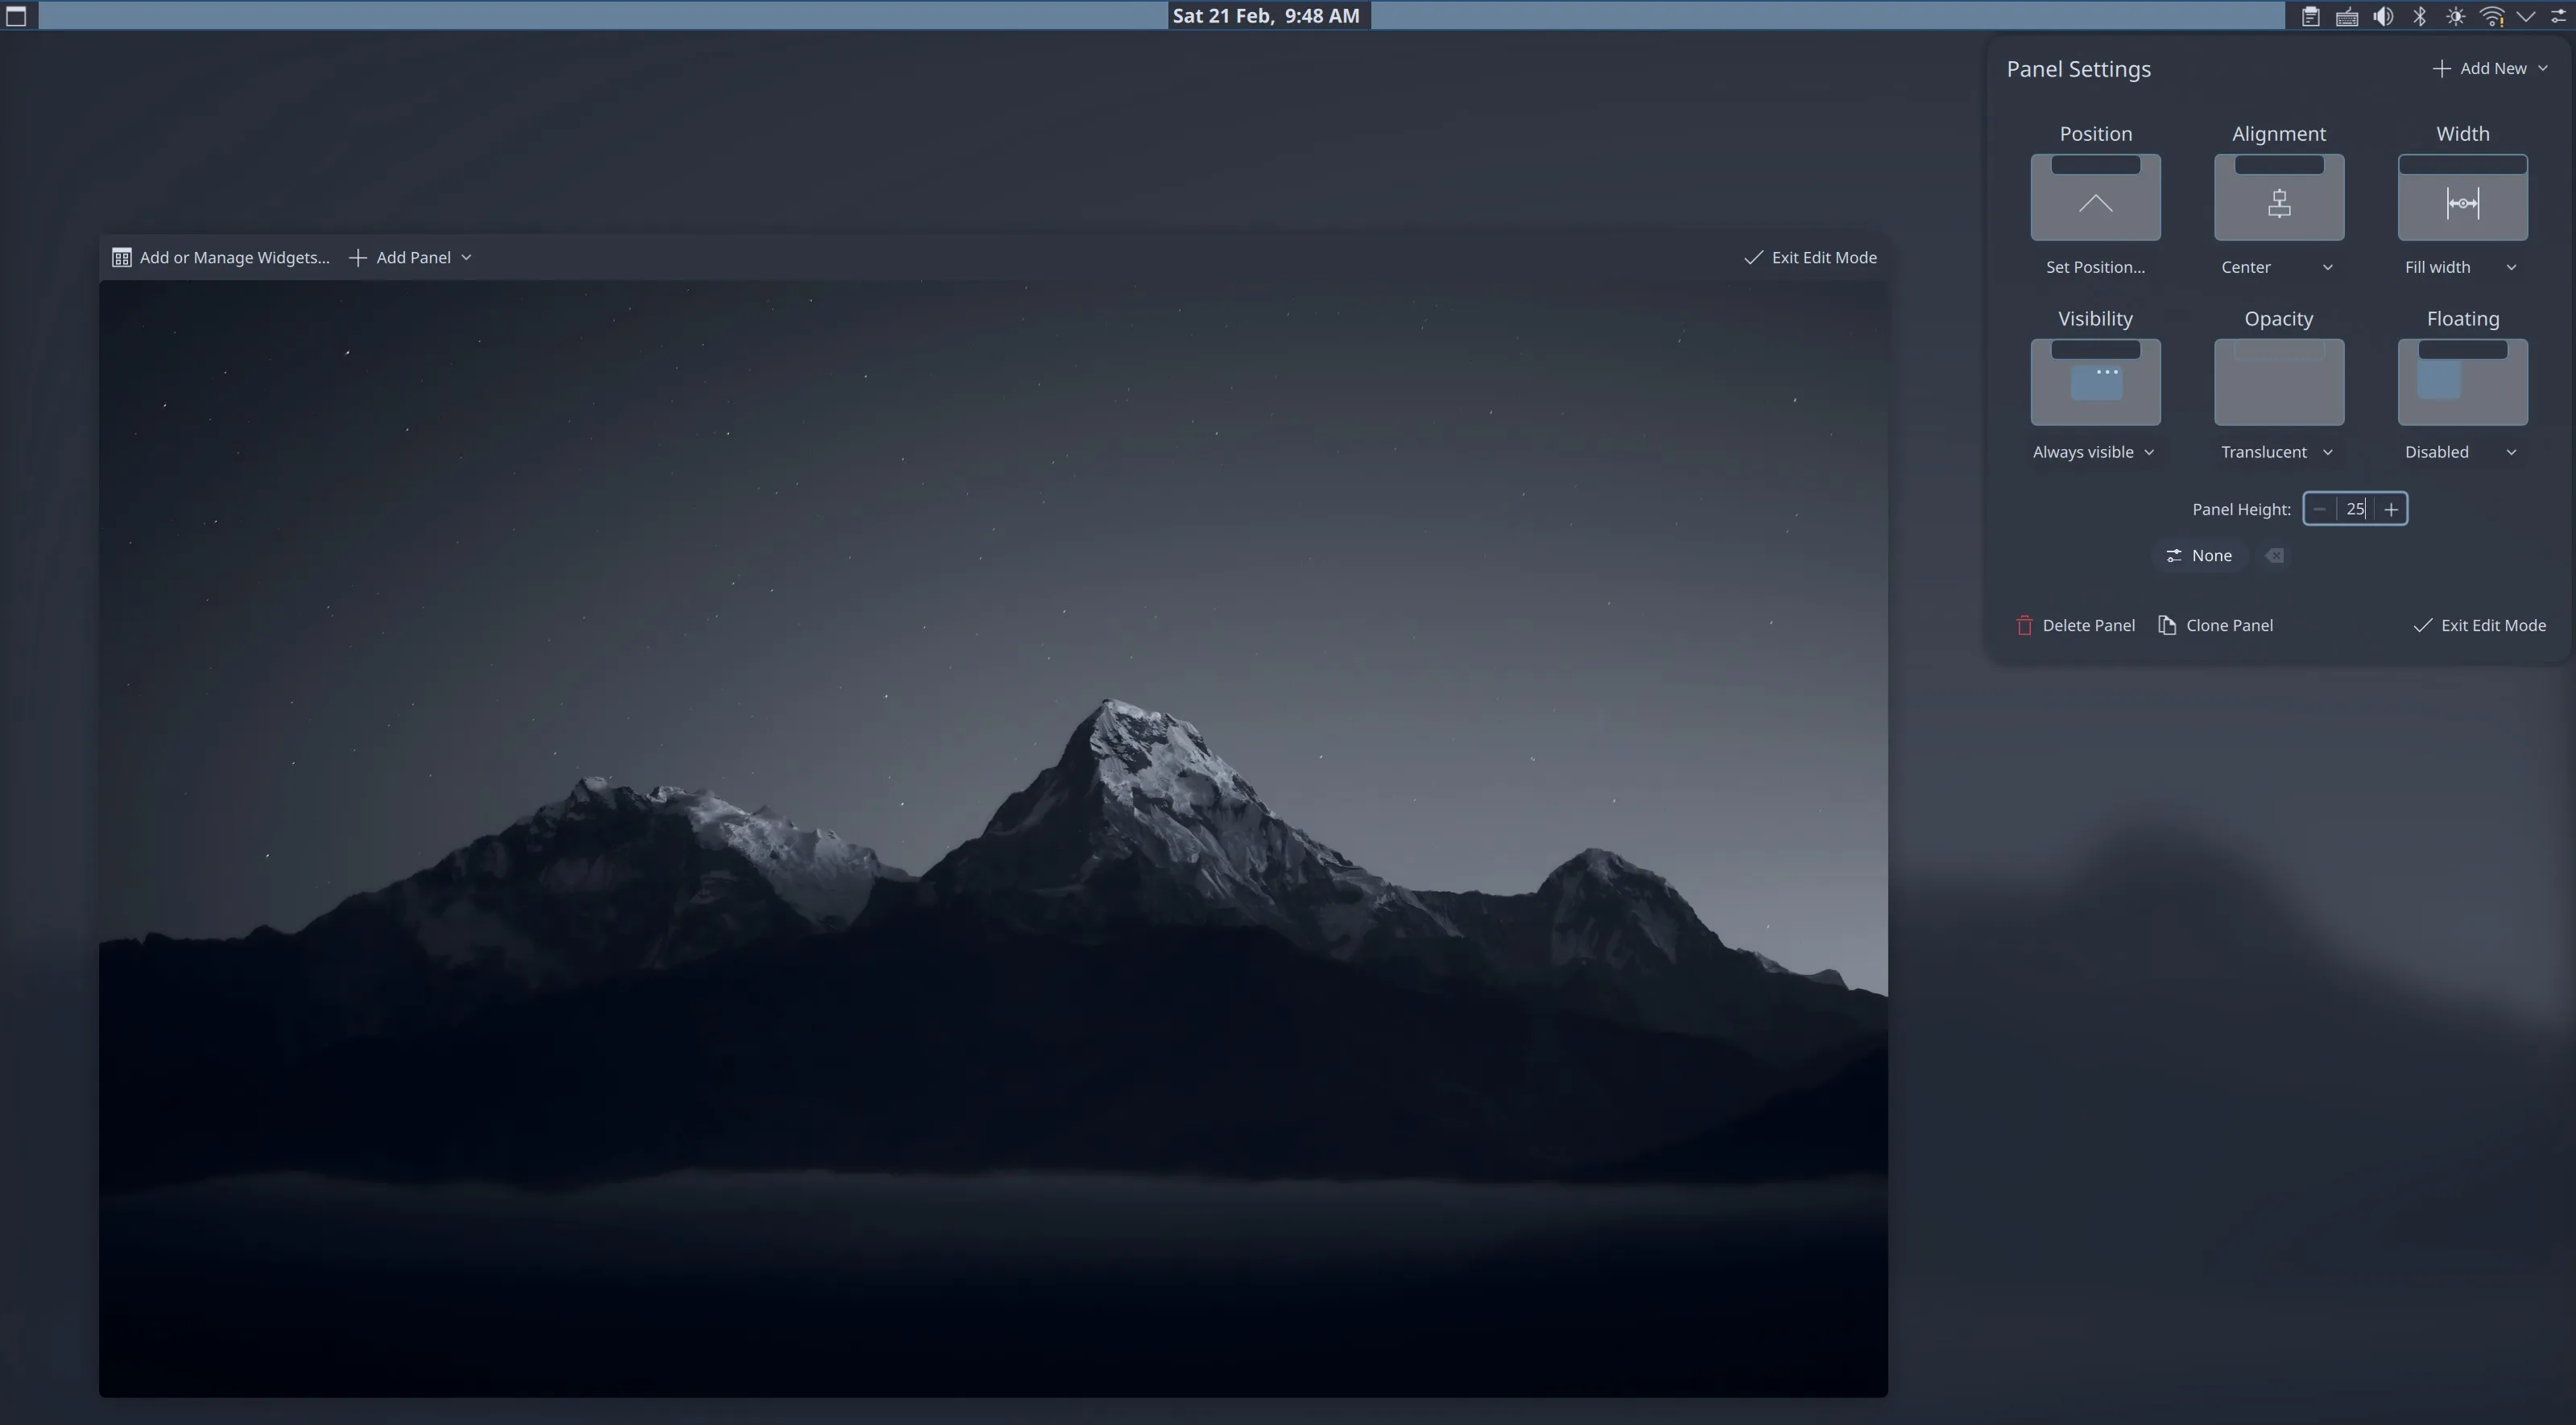Viewport: 2576px width, 1425px height.
Task: Click the Clone Panel button
Action: pyautogui.click(x=2215, y=625)
